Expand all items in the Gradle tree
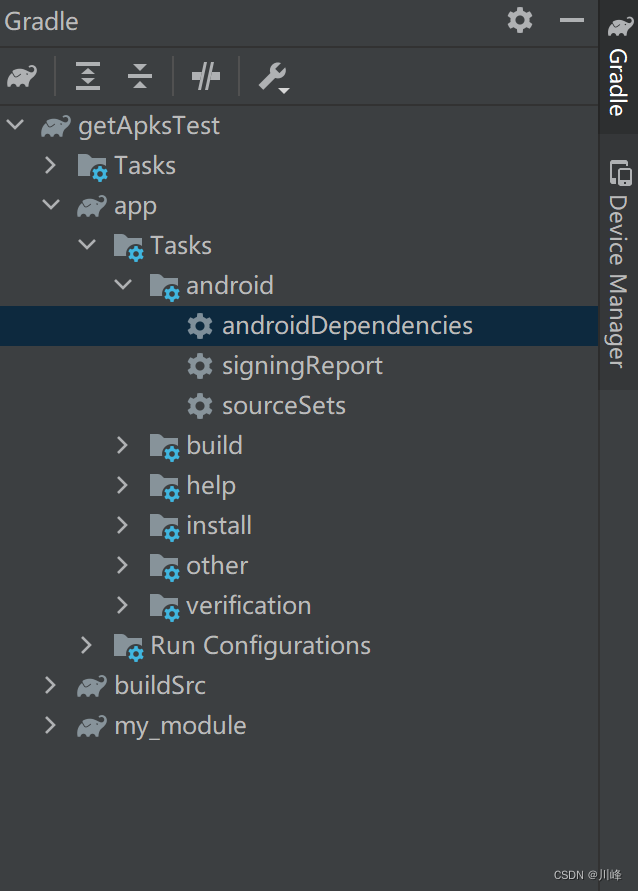 pyautogui.click(x=86, y=76)
